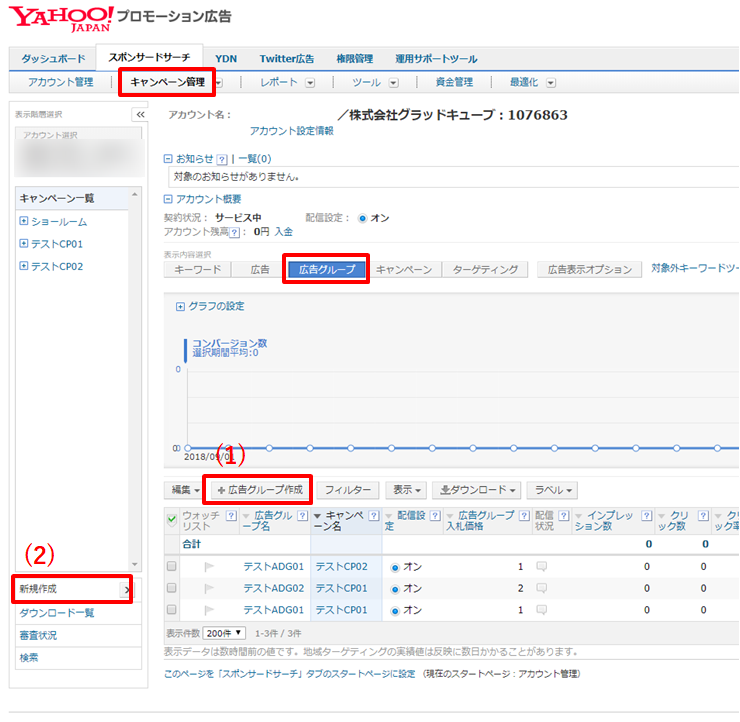Screen dimensions: 740x722
Task: Open 審査状況 link in sidebar
Action: point(38,636)
